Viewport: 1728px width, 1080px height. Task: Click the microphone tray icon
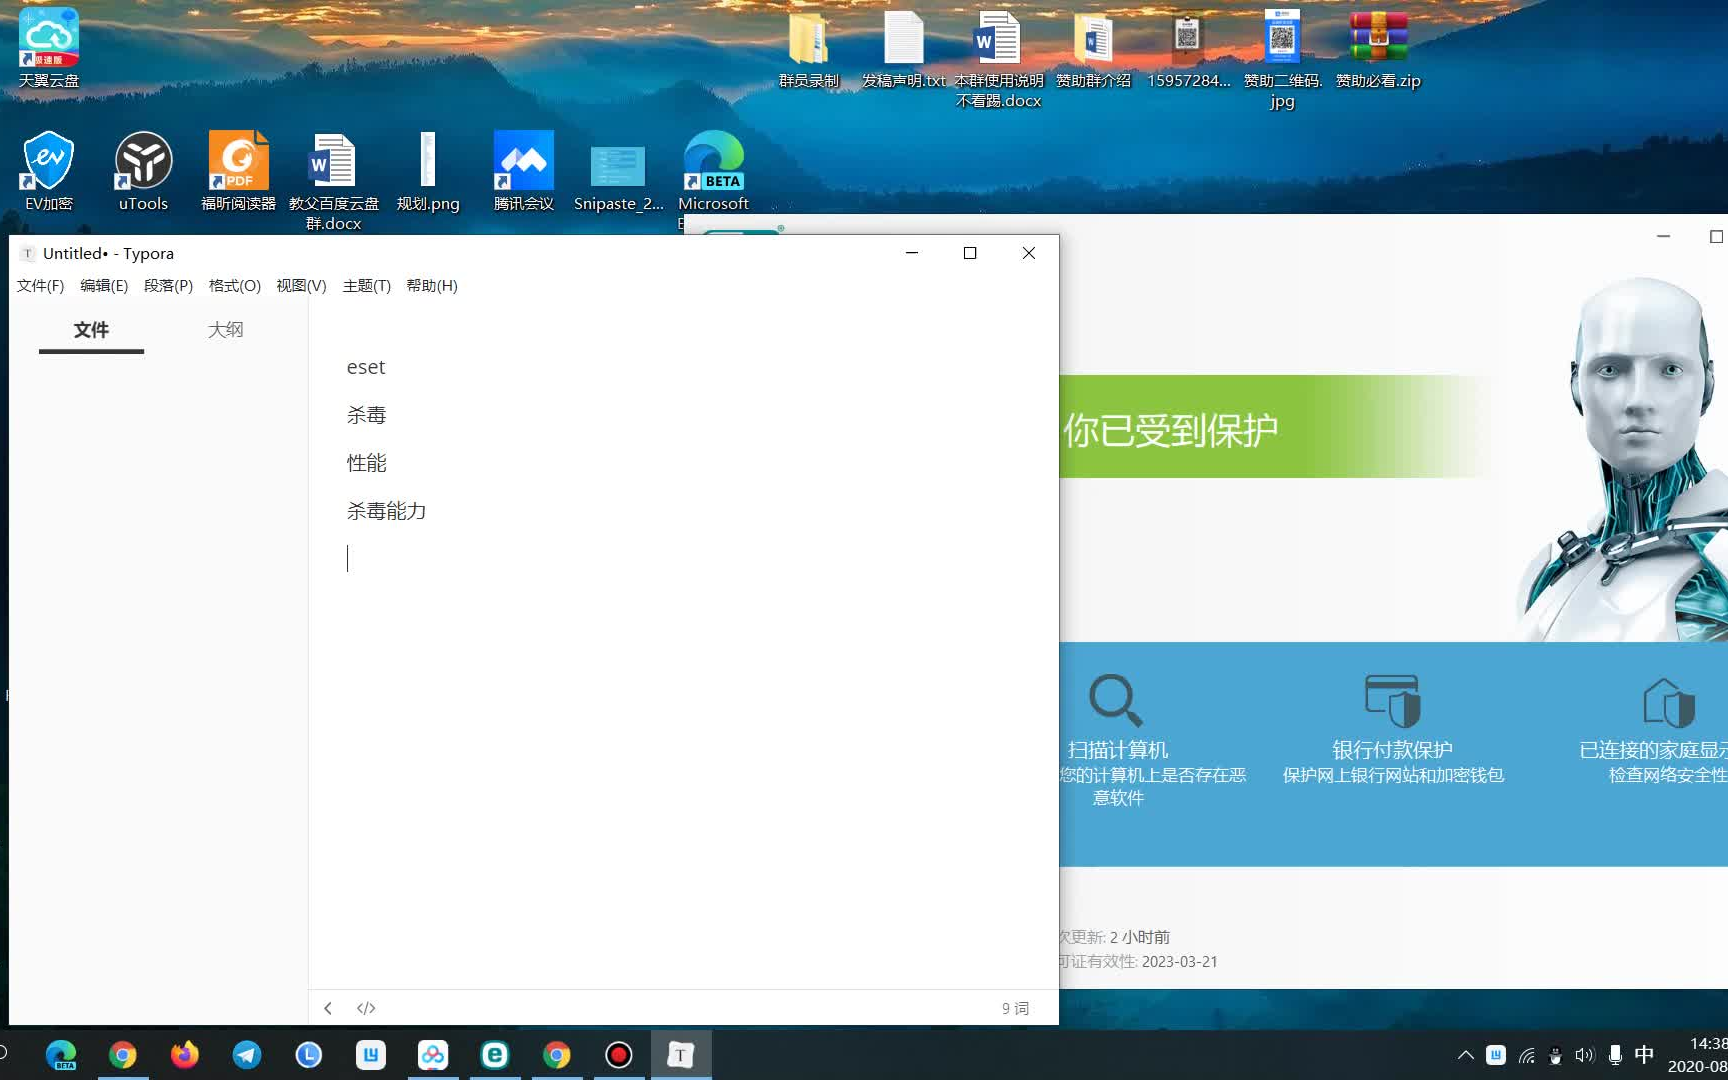click(x=1615, y=1055)
